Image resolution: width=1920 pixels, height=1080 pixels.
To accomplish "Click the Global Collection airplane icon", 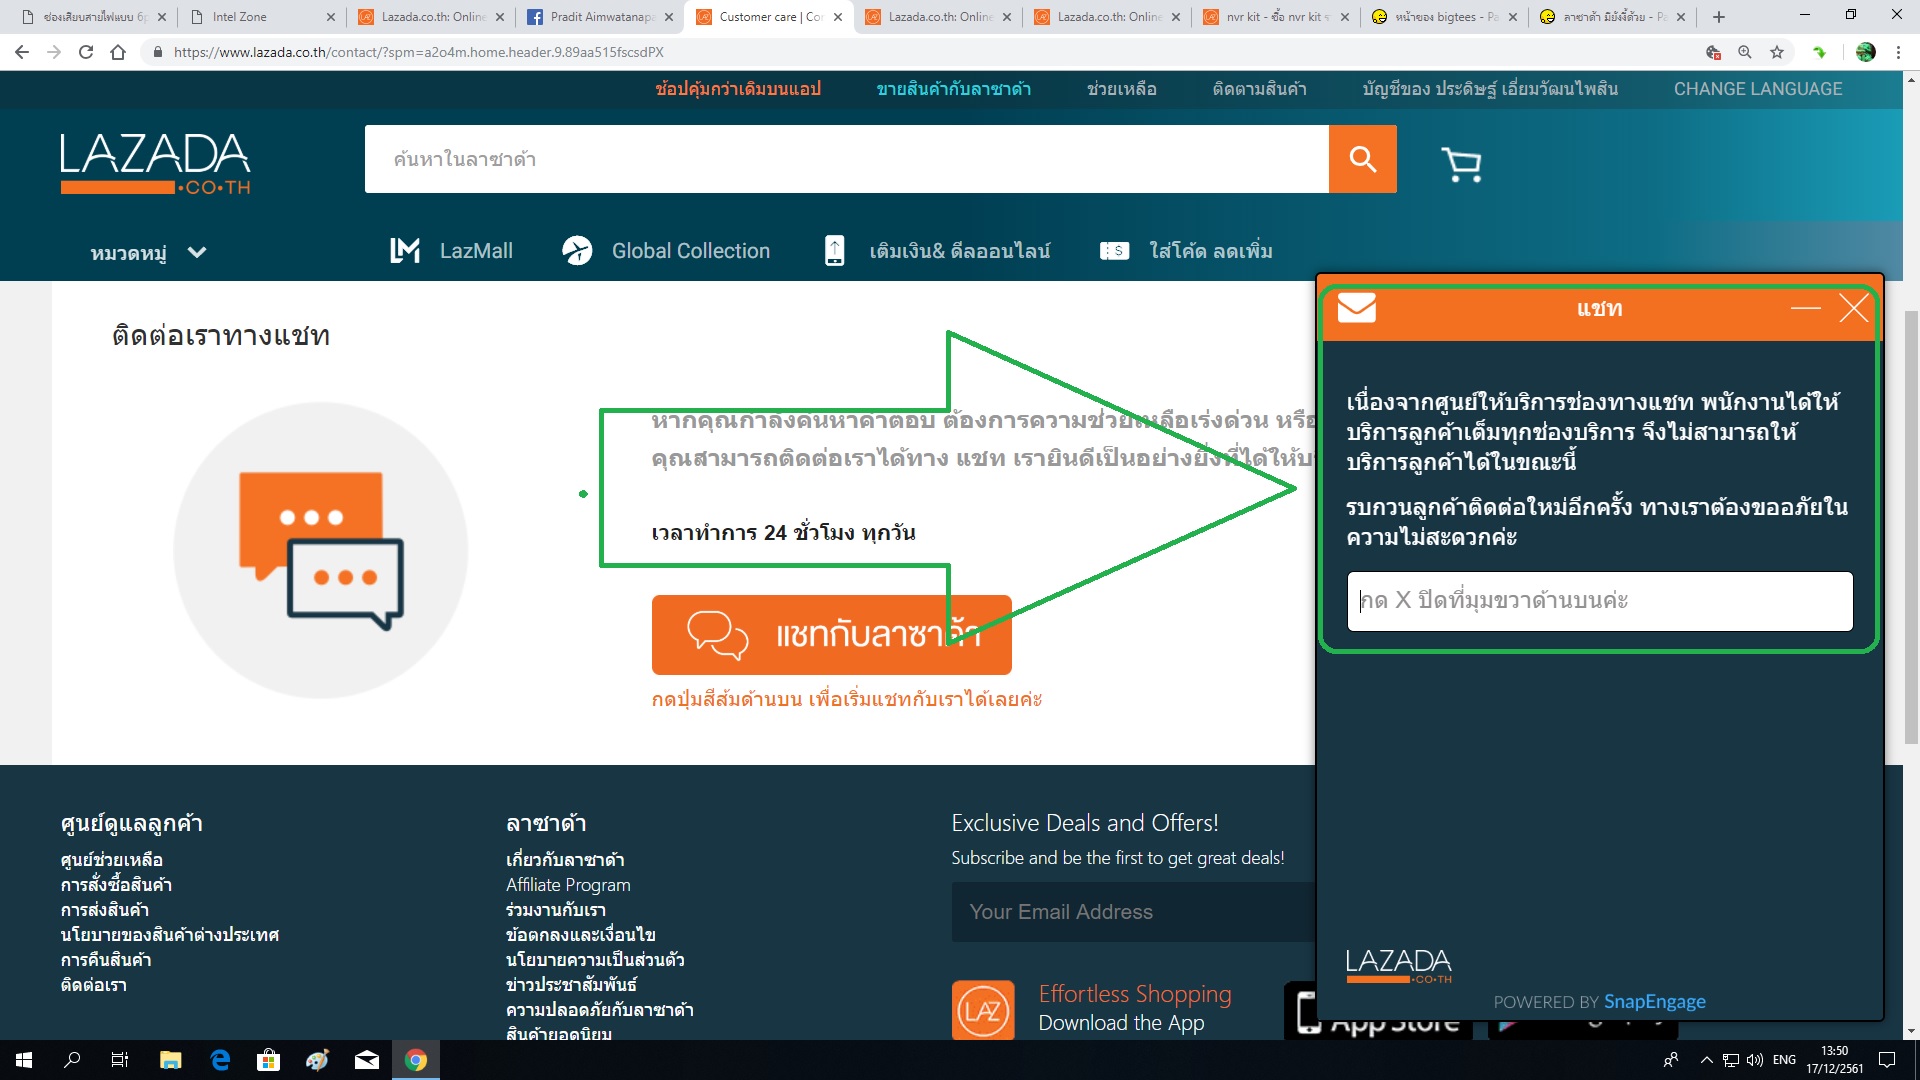I will pos(577,251).
